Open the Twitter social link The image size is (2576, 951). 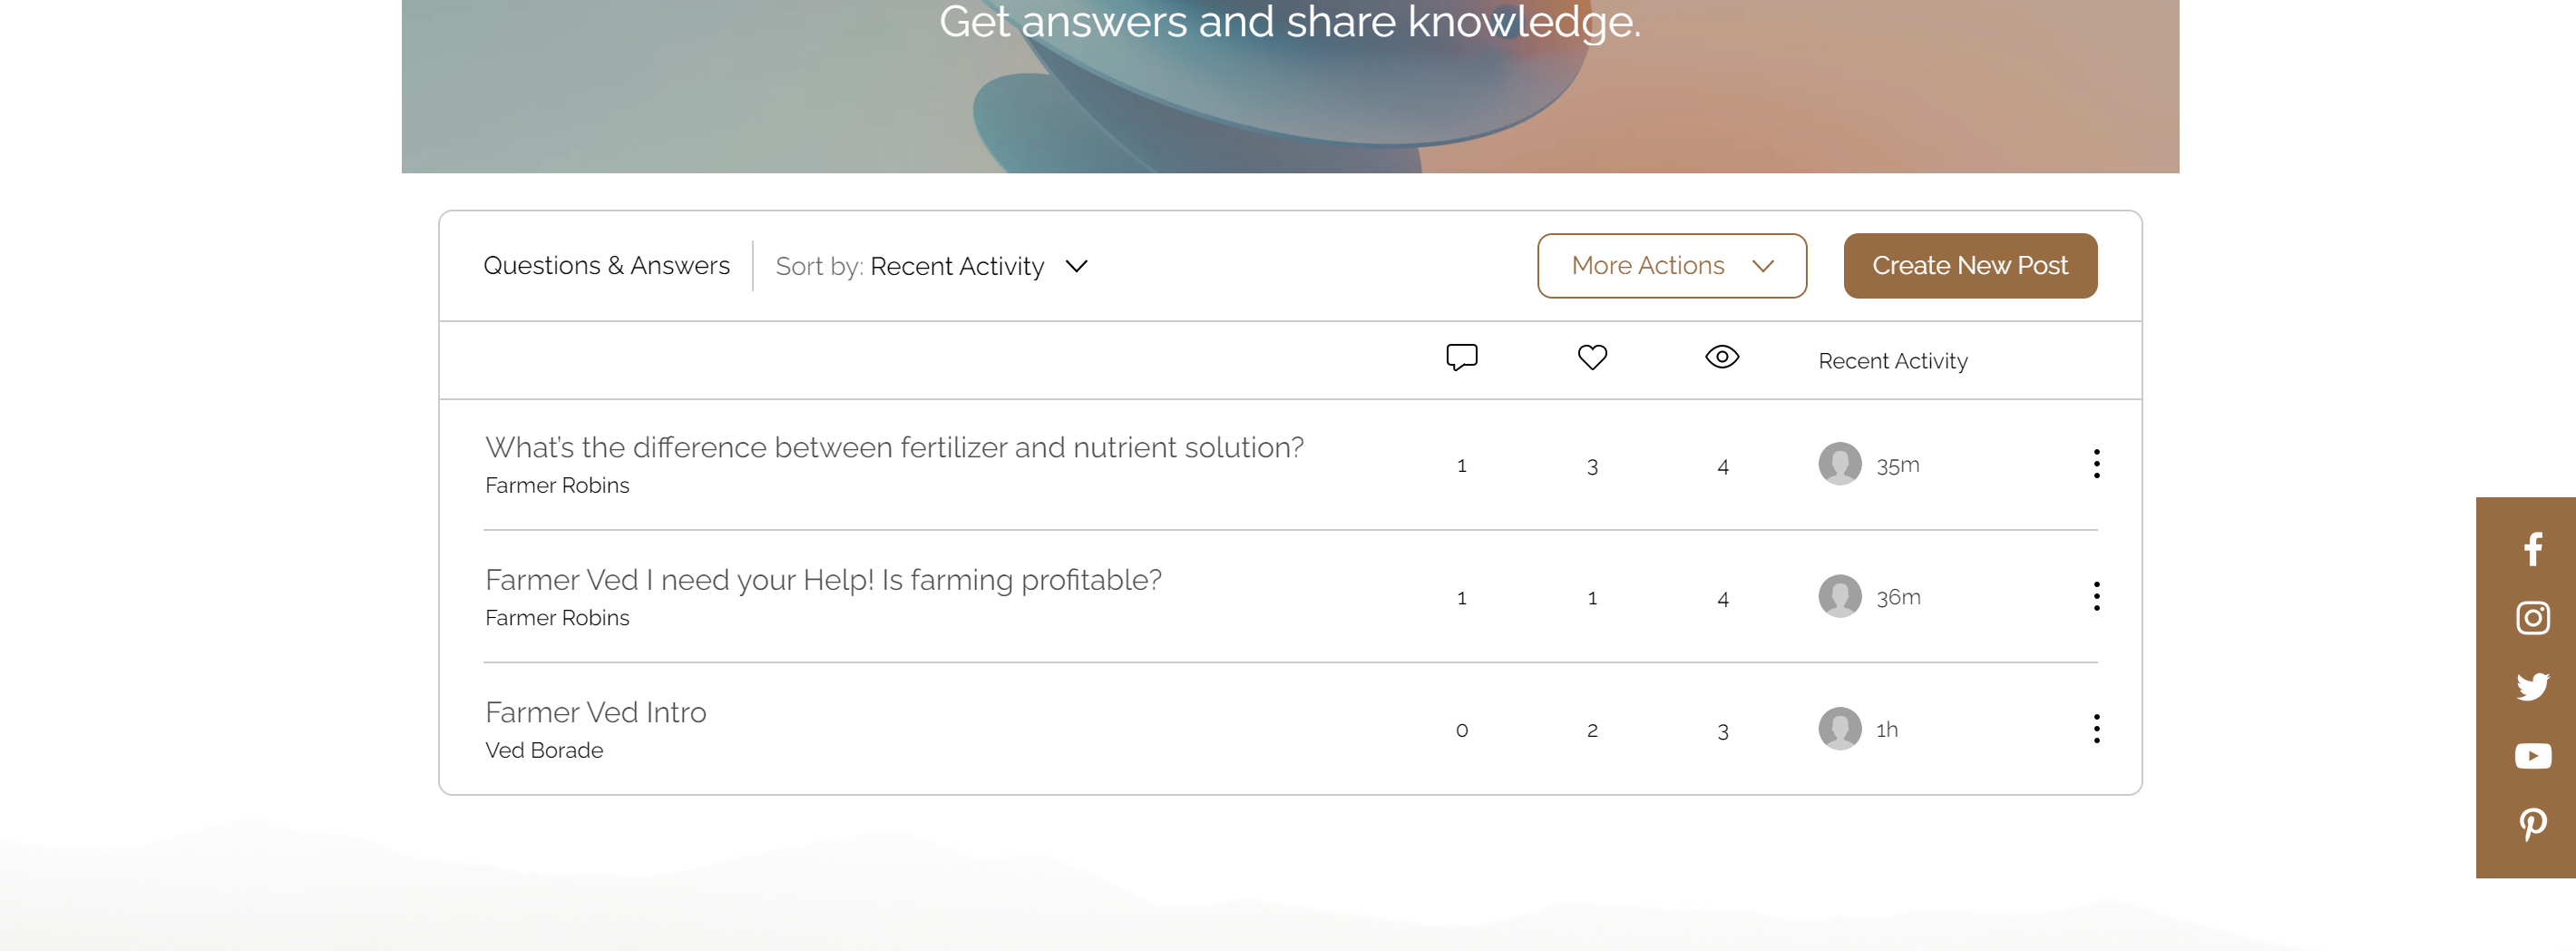(x=2532, y=687)
